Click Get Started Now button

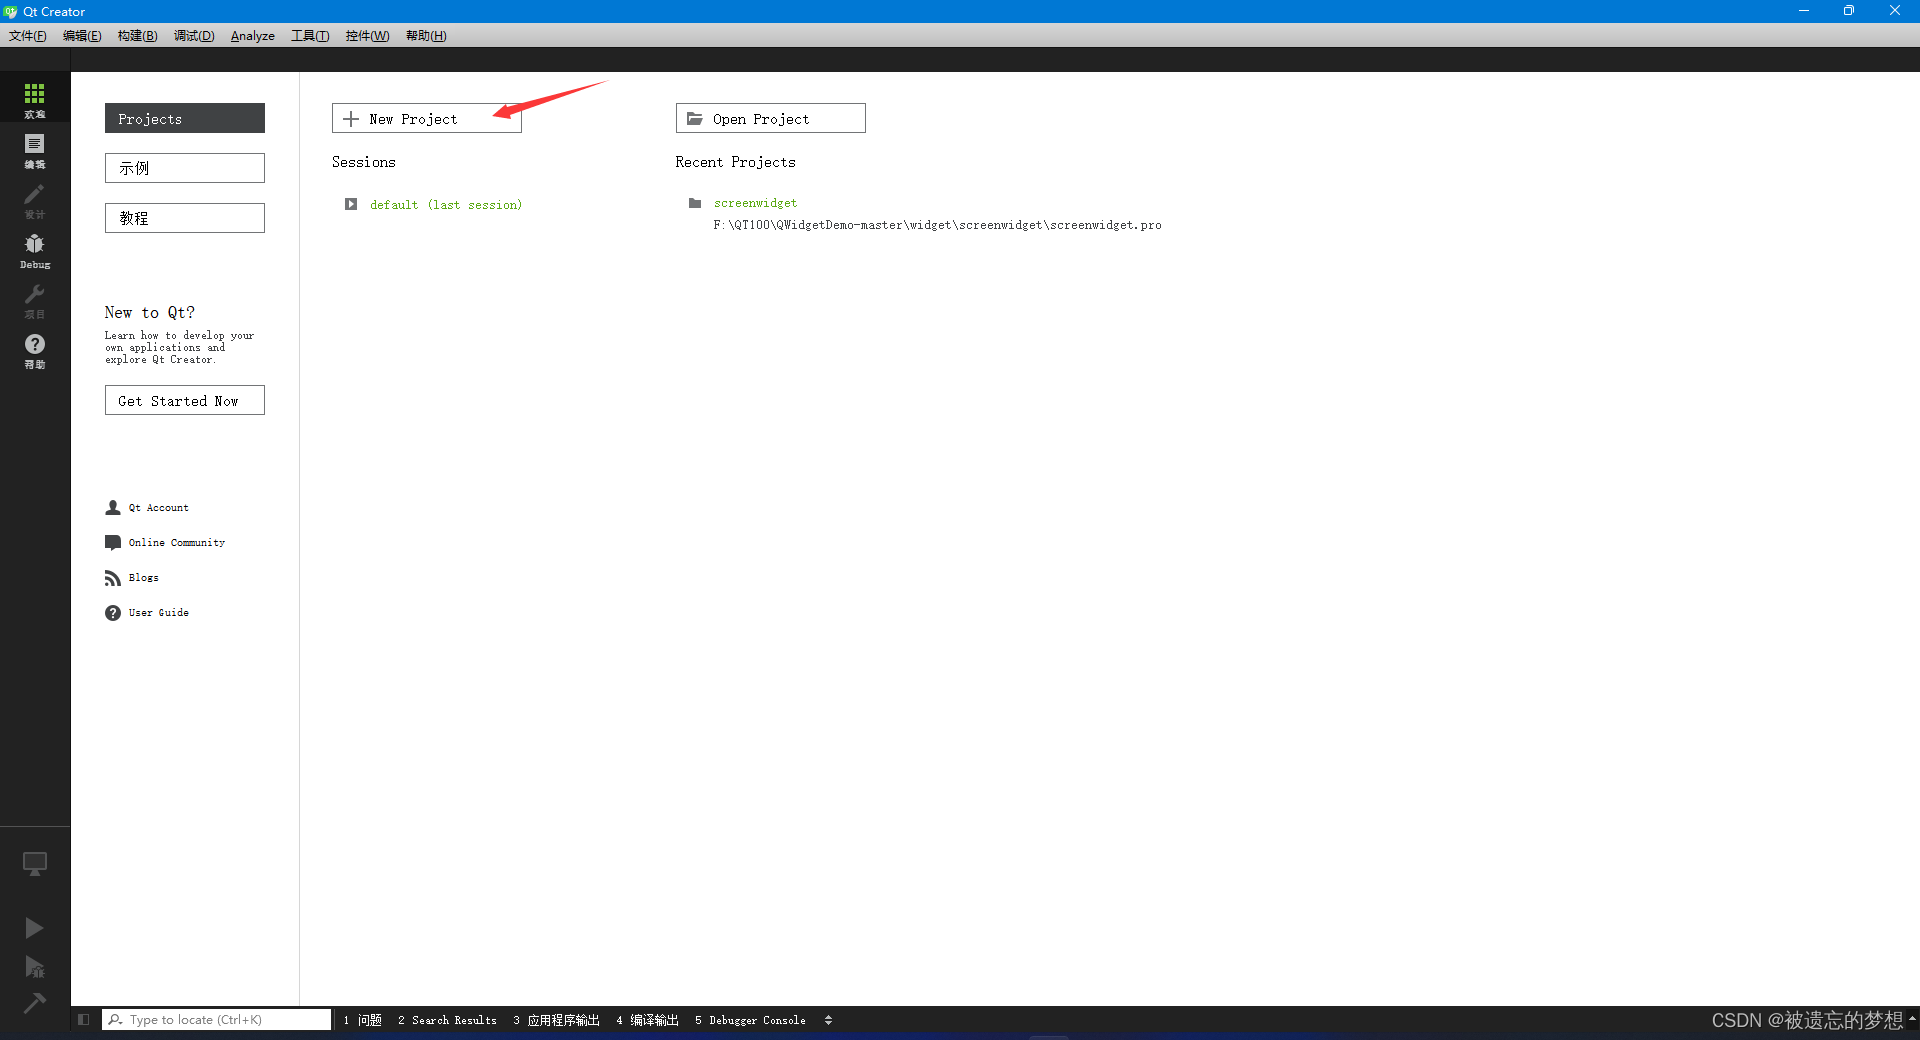(185, 400)
